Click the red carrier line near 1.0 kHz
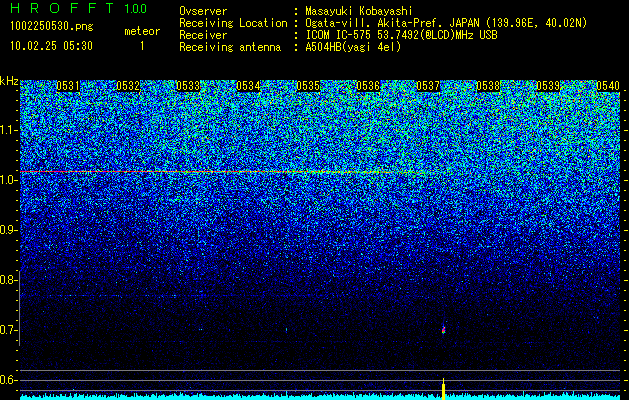This screenshot has height=400, width=629. coord(225,172)
